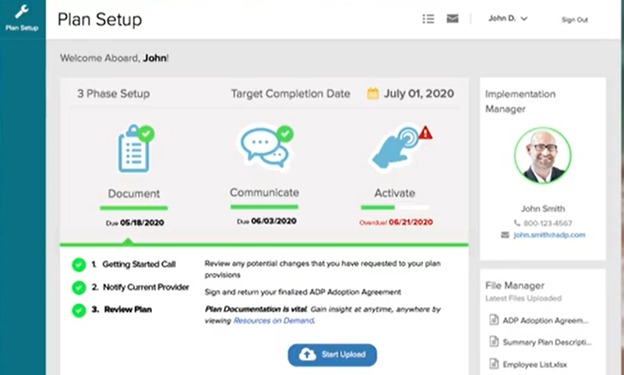
Task: Switch to the Activate phase tab
Action: coord(395,193)
